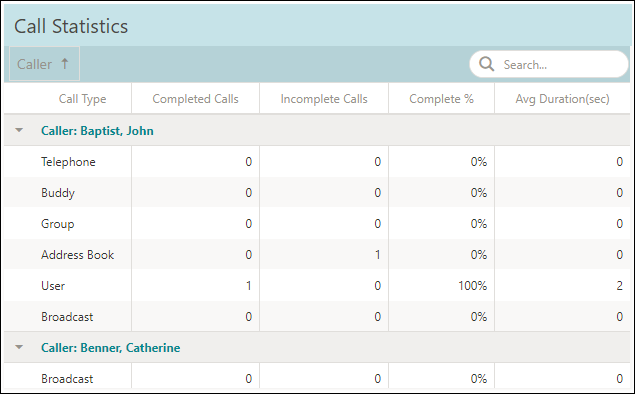Viewport: 635px width, 394px height.
Task: Select the Group call type row
Action: click(x=317, y=224)
